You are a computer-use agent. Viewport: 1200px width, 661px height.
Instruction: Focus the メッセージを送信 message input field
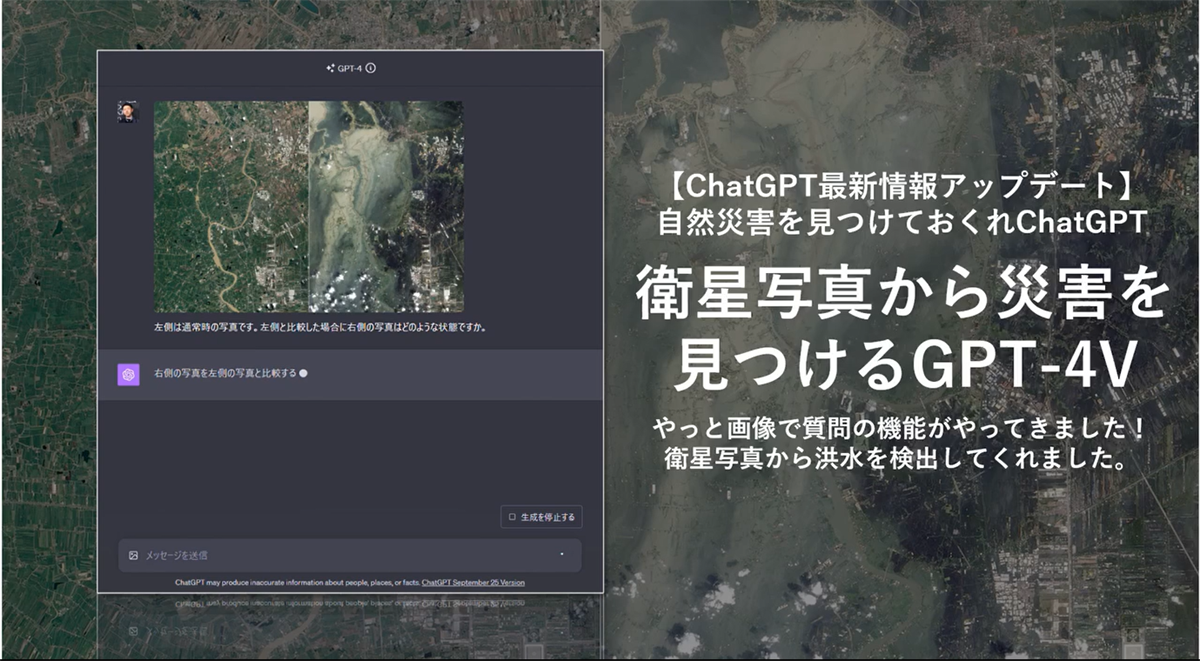click(x=350, y=555)
